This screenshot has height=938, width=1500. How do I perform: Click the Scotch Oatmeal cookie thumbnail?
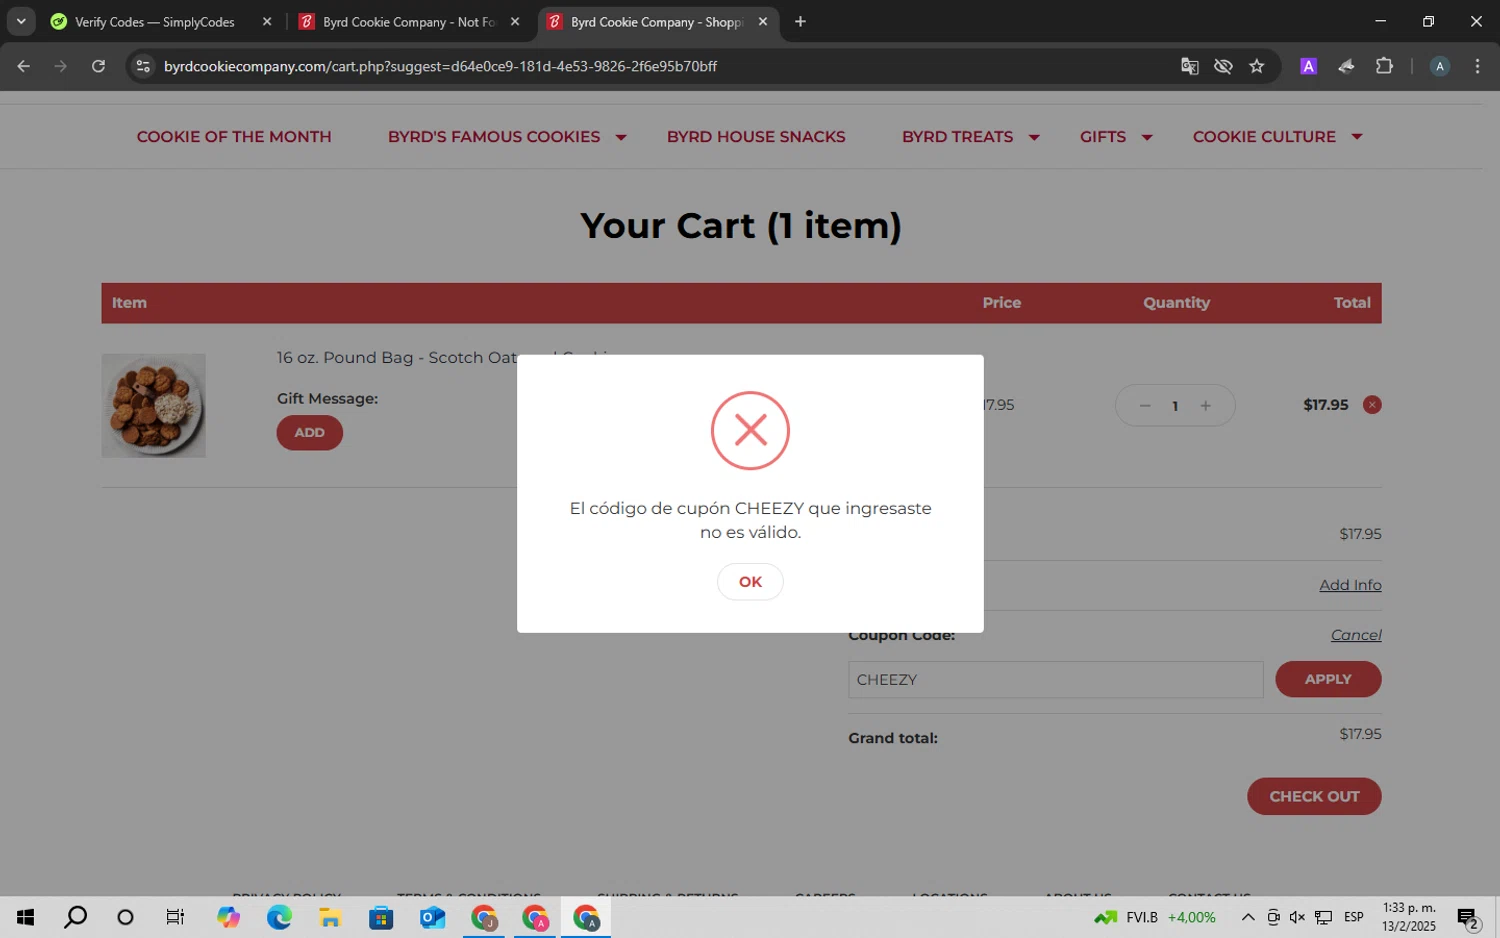coord(153,405)
